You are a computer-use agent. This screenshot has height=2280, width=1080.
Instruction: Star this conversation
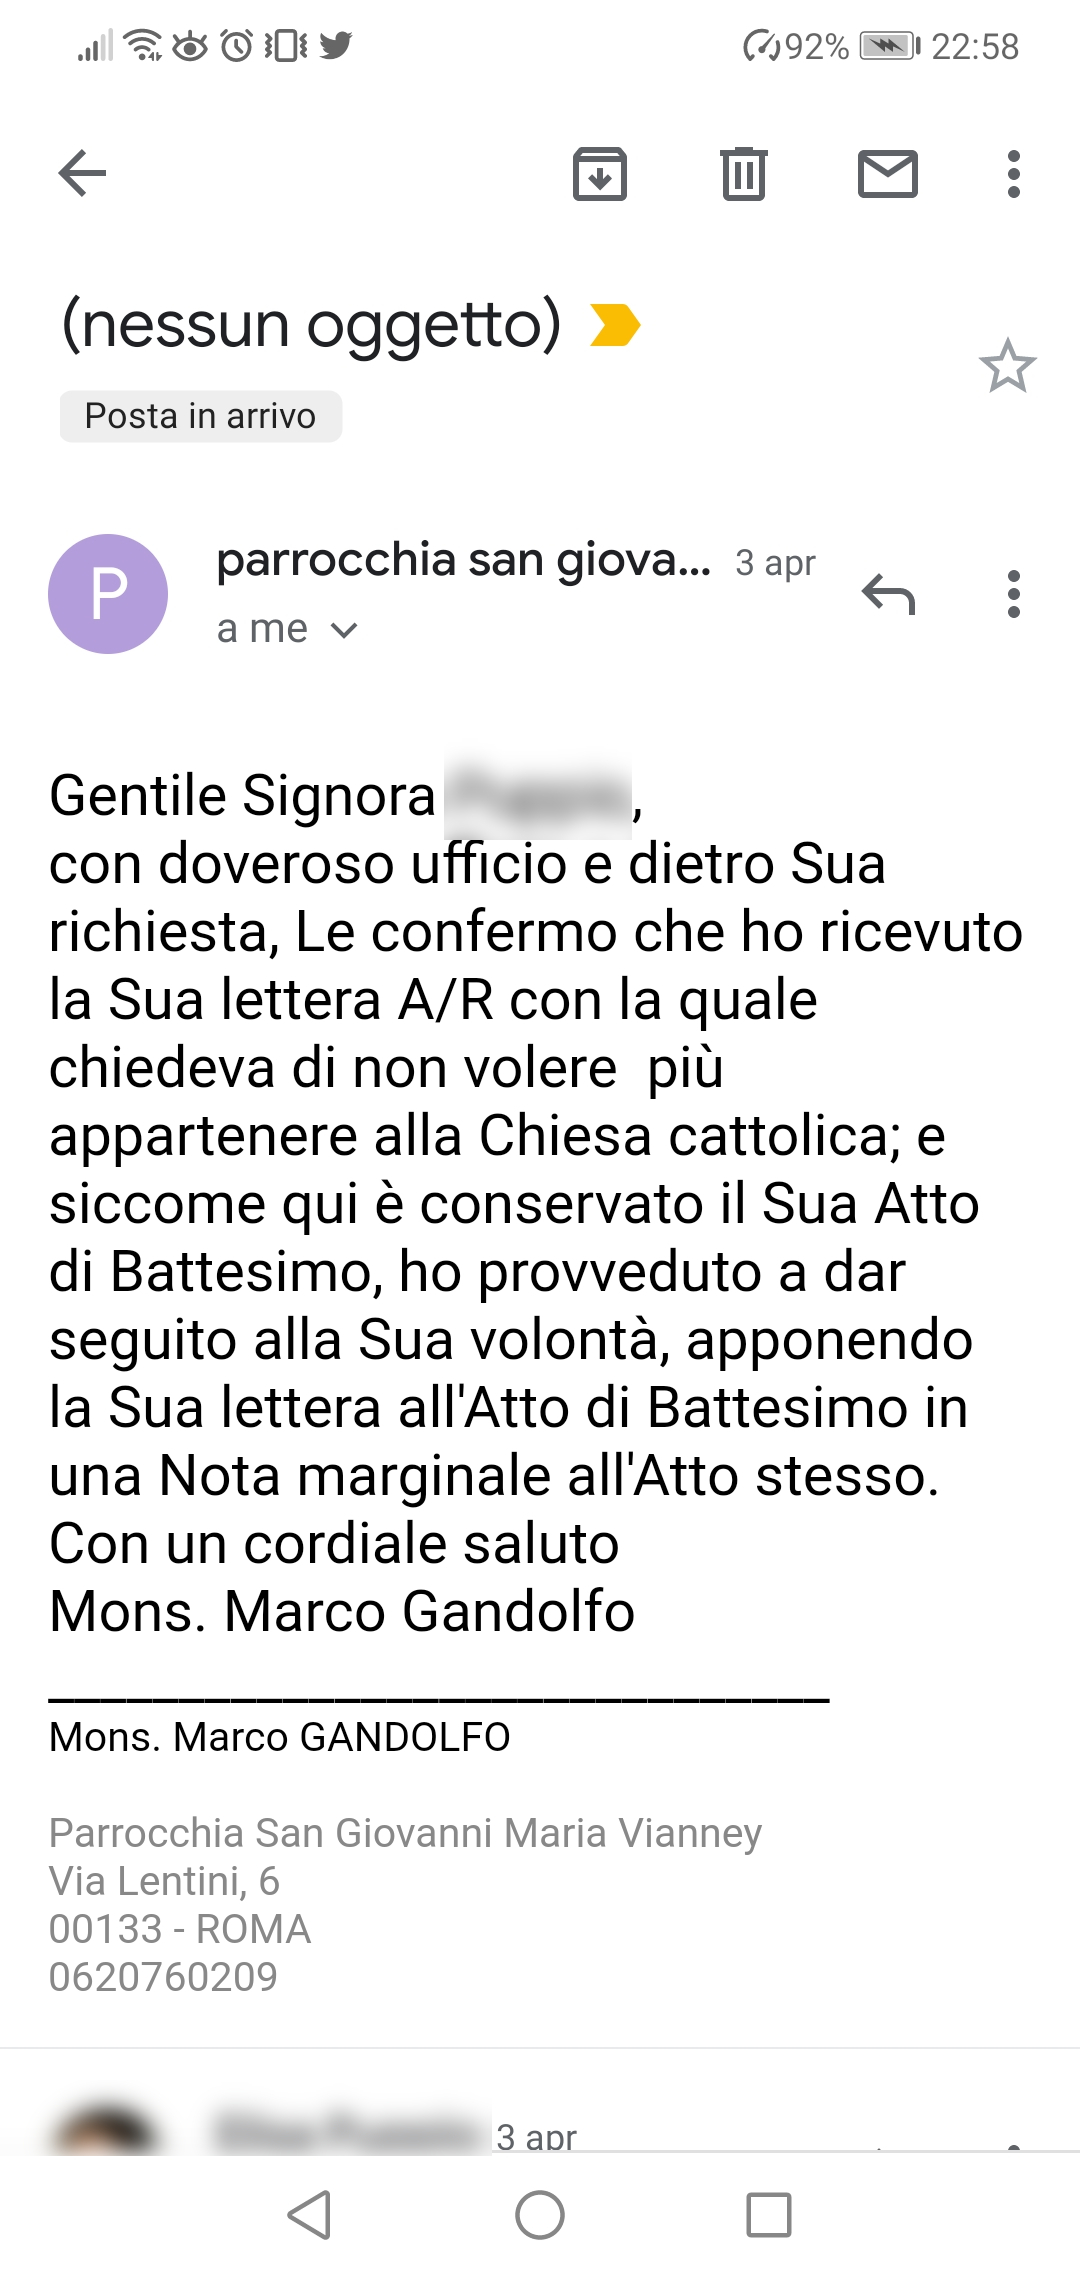[x=1007, y=366]
